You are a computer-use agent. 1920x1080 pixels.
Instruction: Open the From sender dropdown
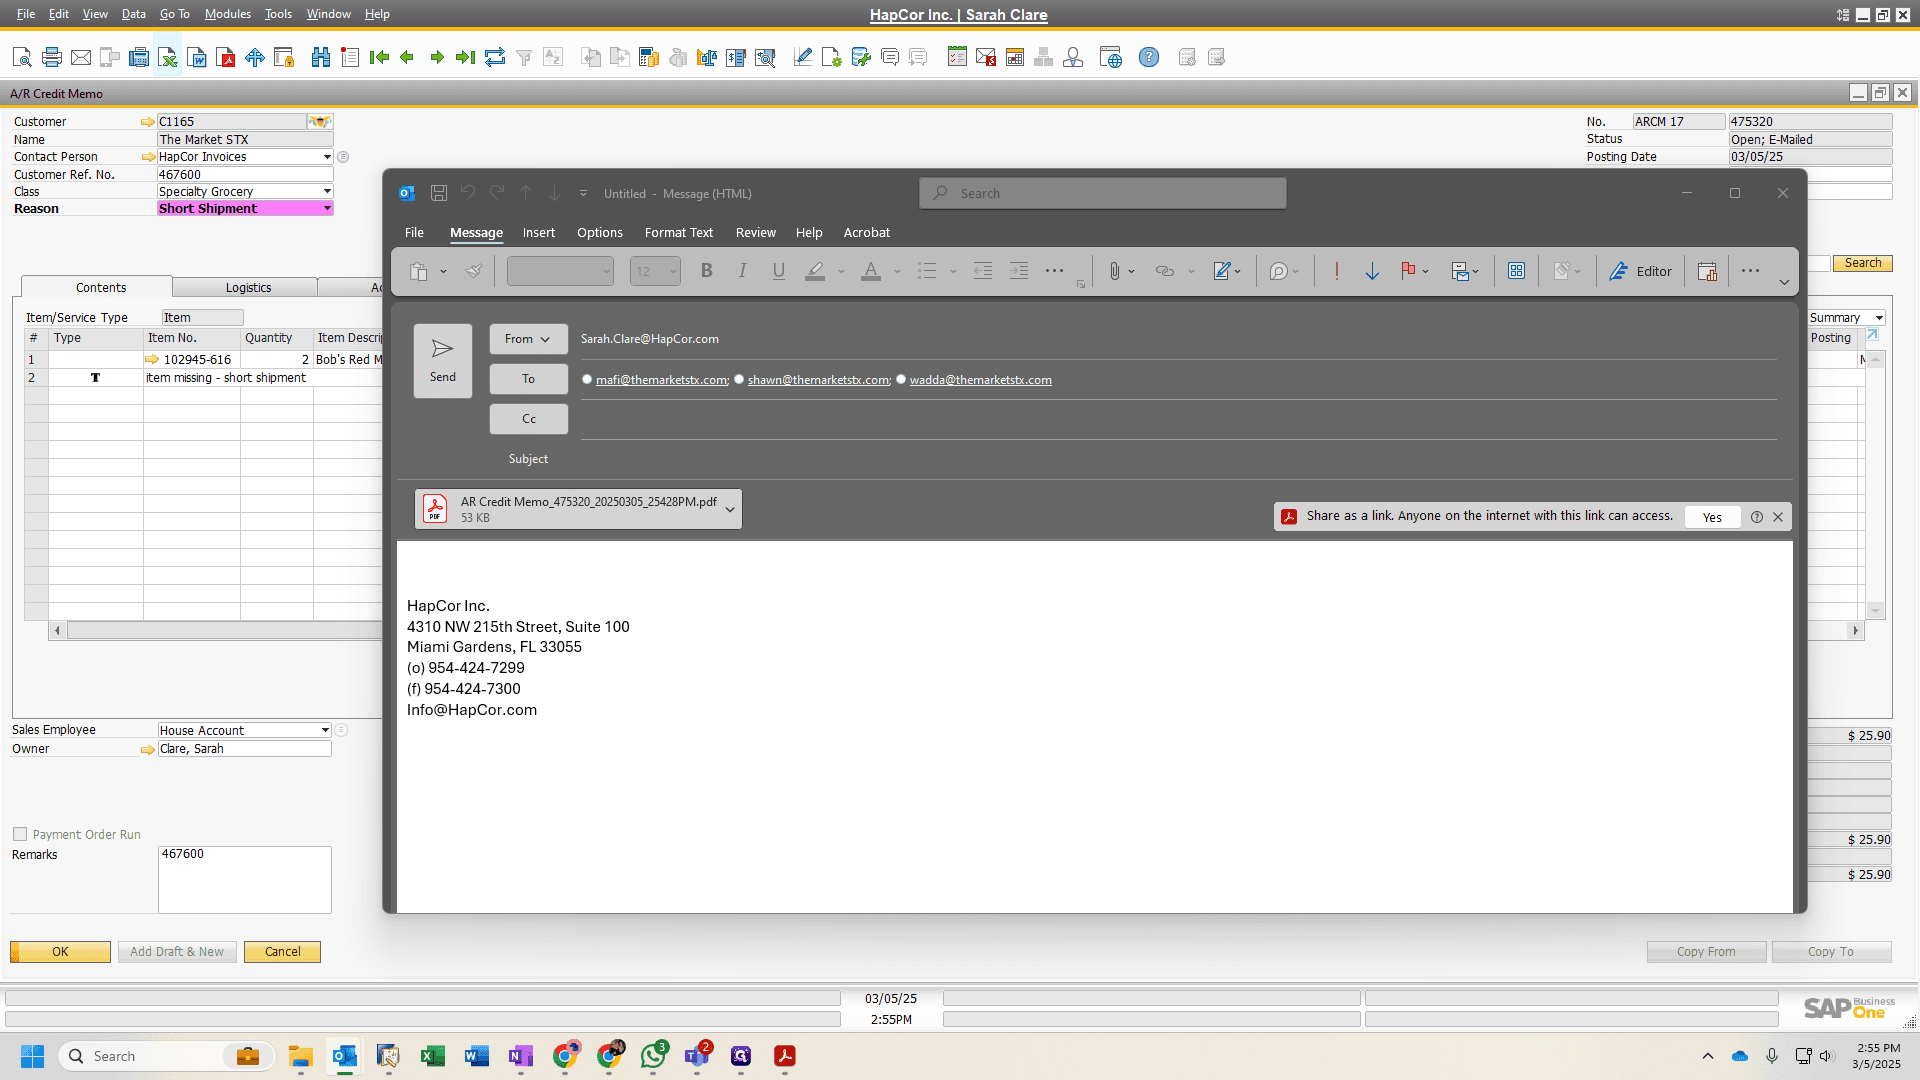coord(528,339)
